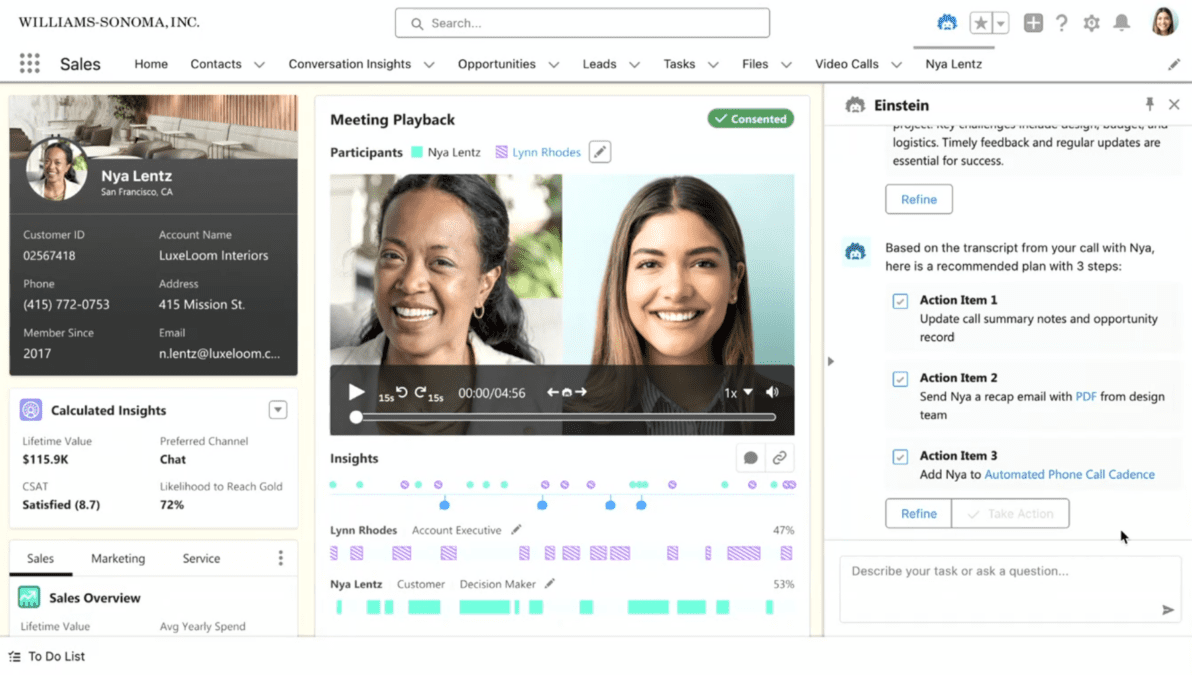1192x675 pixels.
Task: Open the user profile avatar
Action: click(x=1163, y=22)
